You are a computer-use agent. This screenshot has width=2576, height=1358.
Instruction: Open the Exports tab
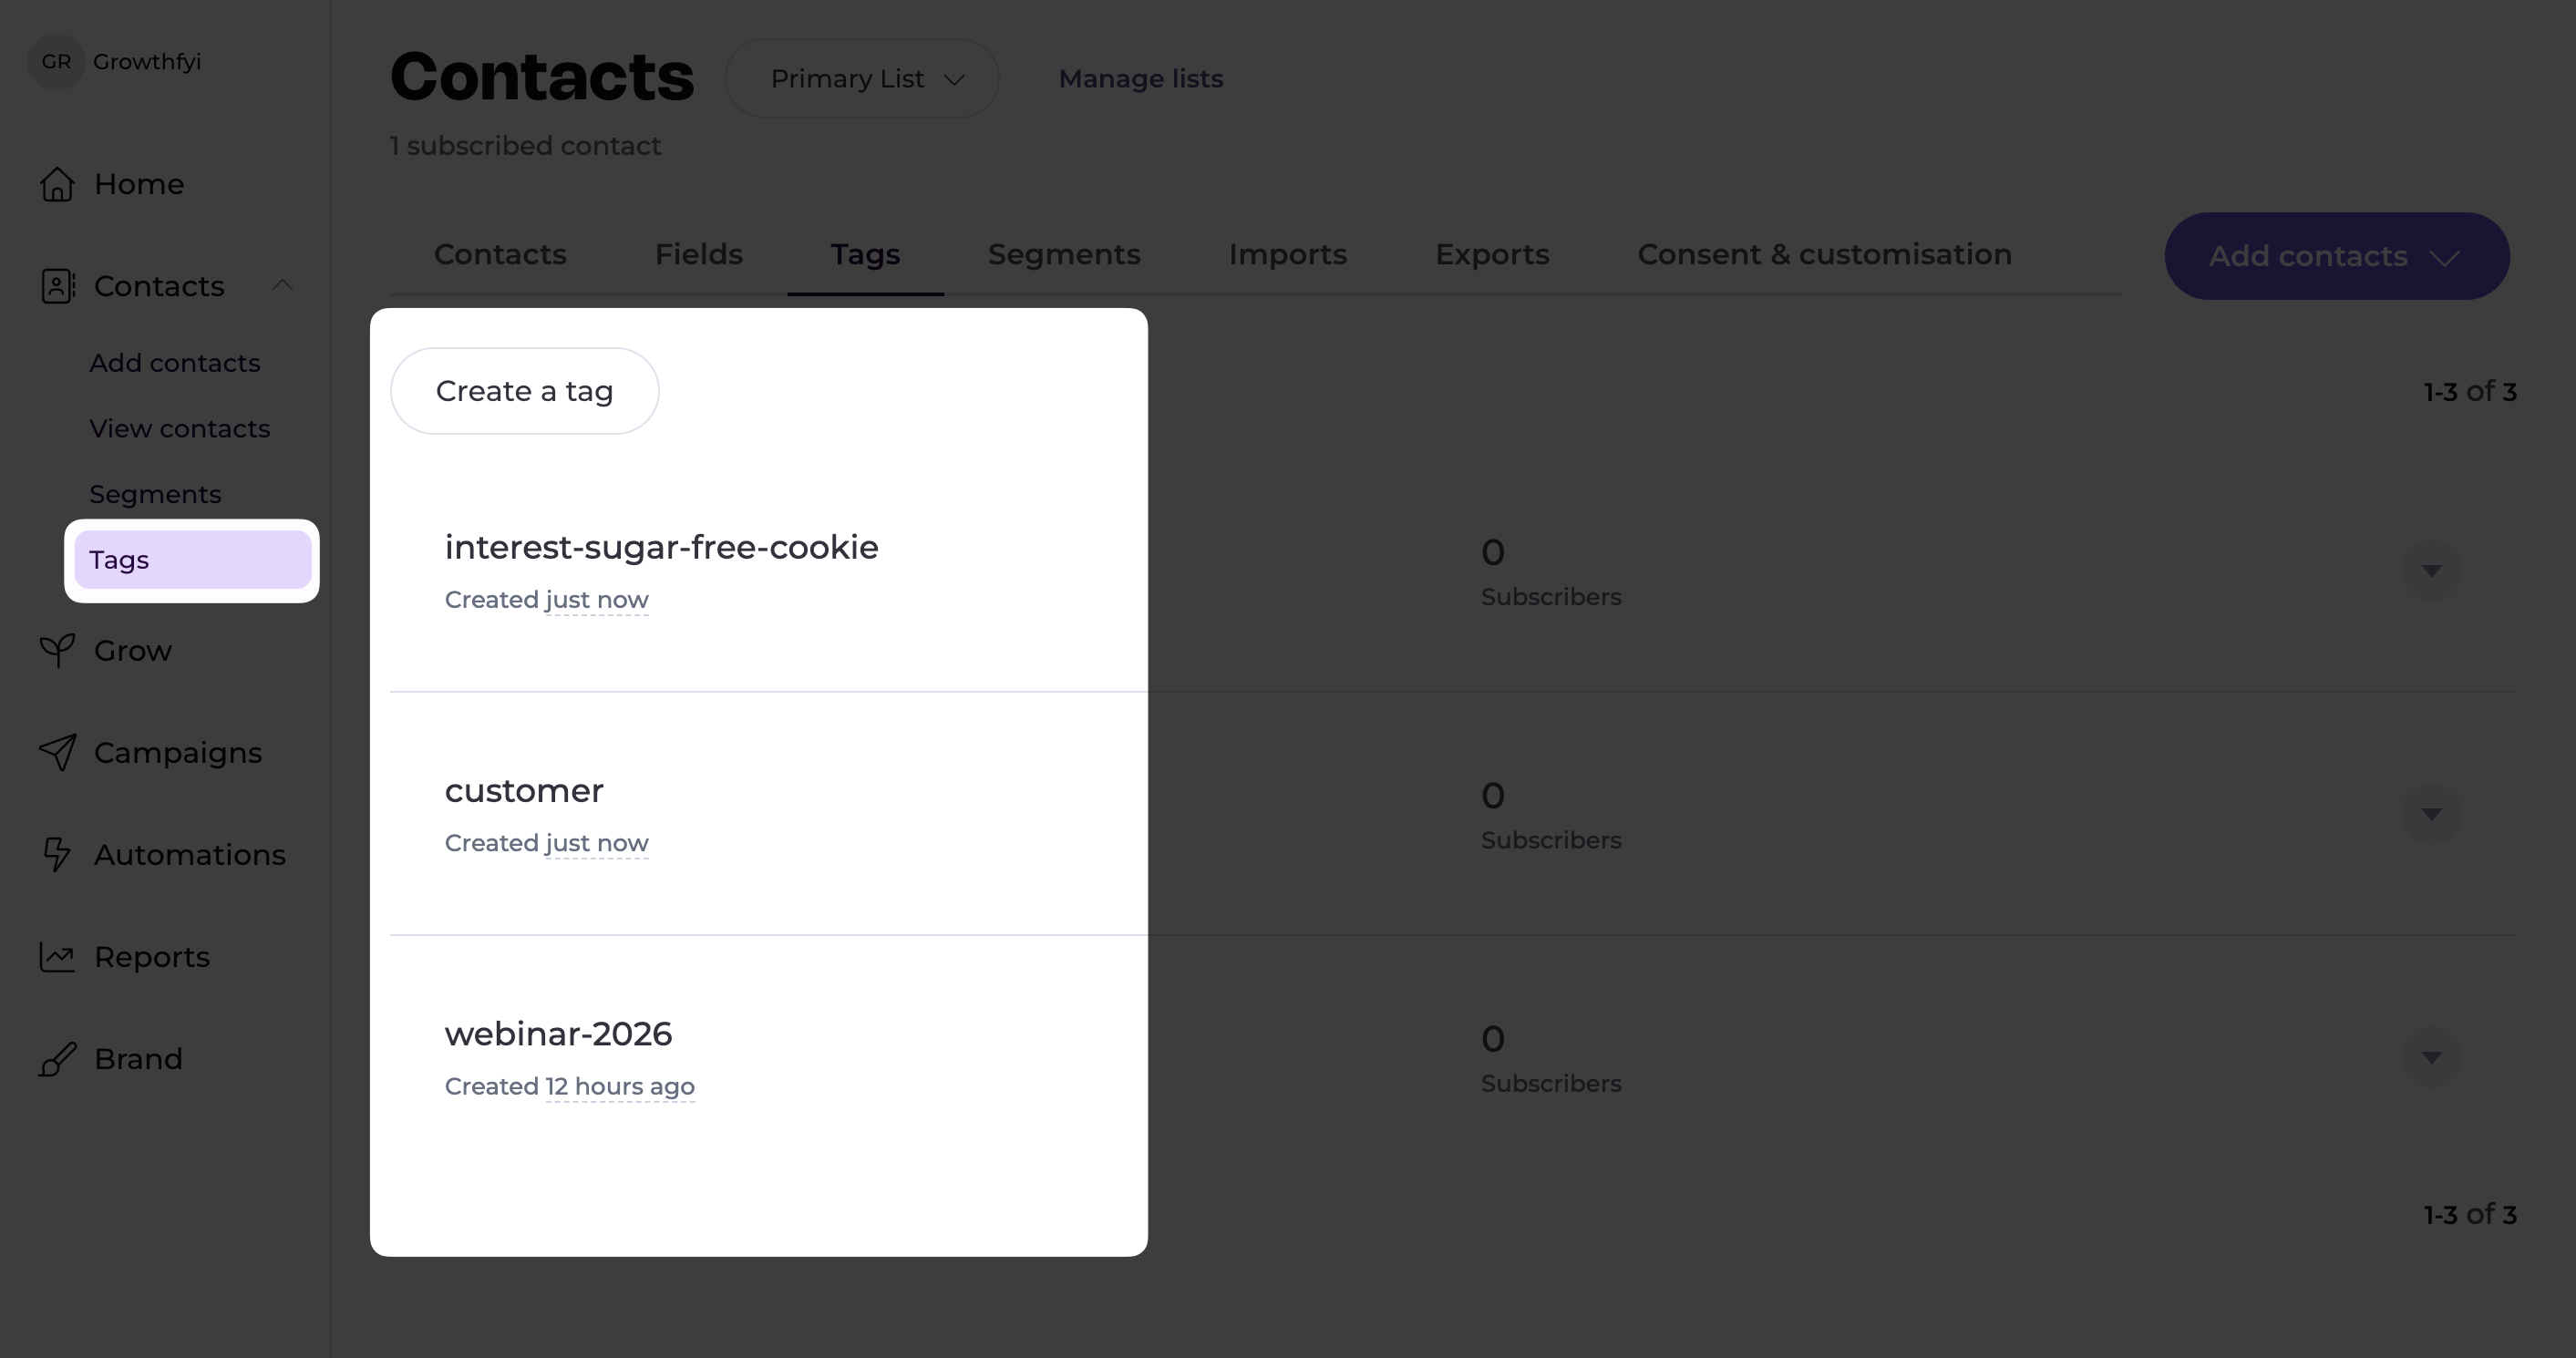1492,255
